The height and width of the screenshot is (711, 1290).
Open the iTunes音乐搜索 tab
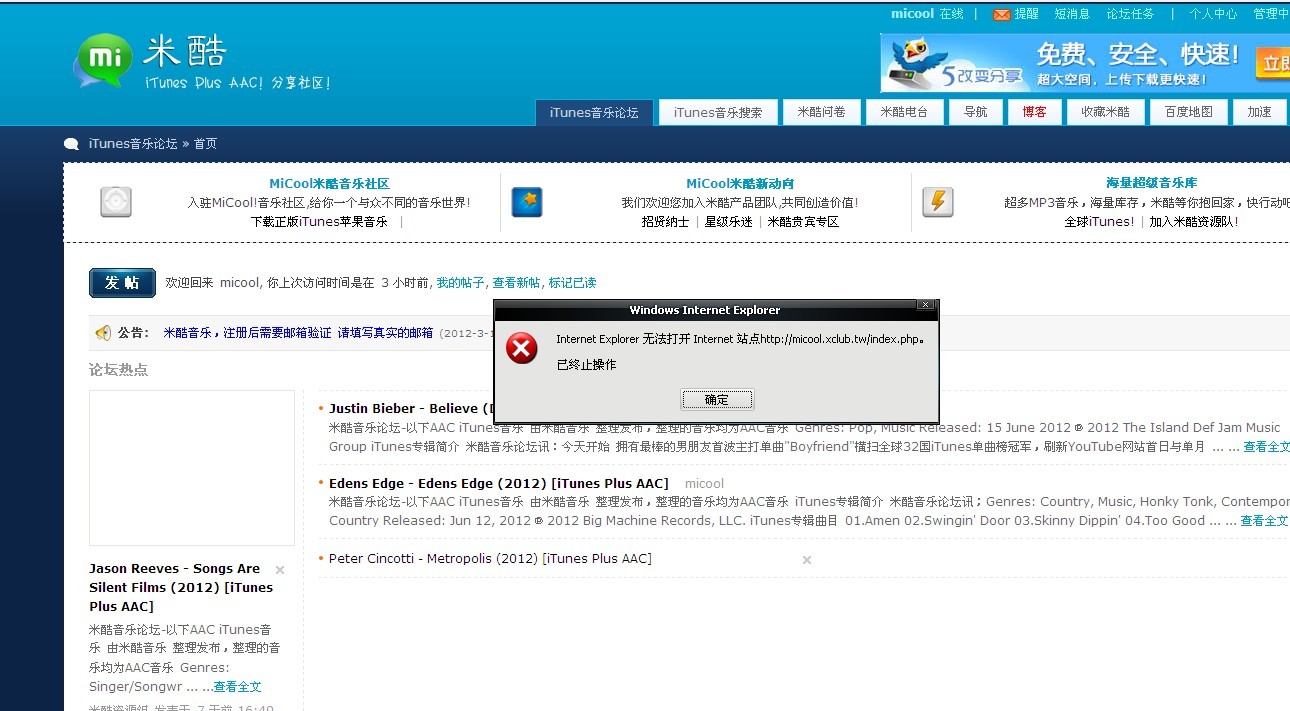point(718,112)
